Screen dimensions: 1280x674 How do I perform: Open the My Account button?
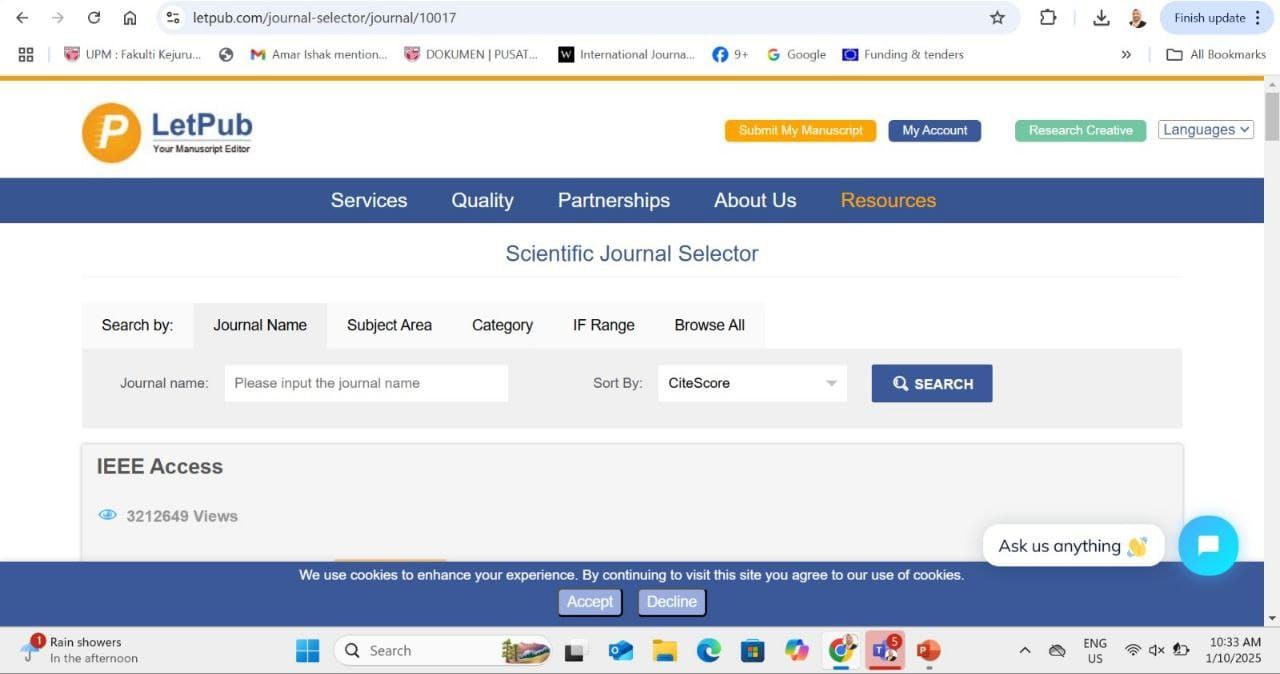[x=935, y=131]
